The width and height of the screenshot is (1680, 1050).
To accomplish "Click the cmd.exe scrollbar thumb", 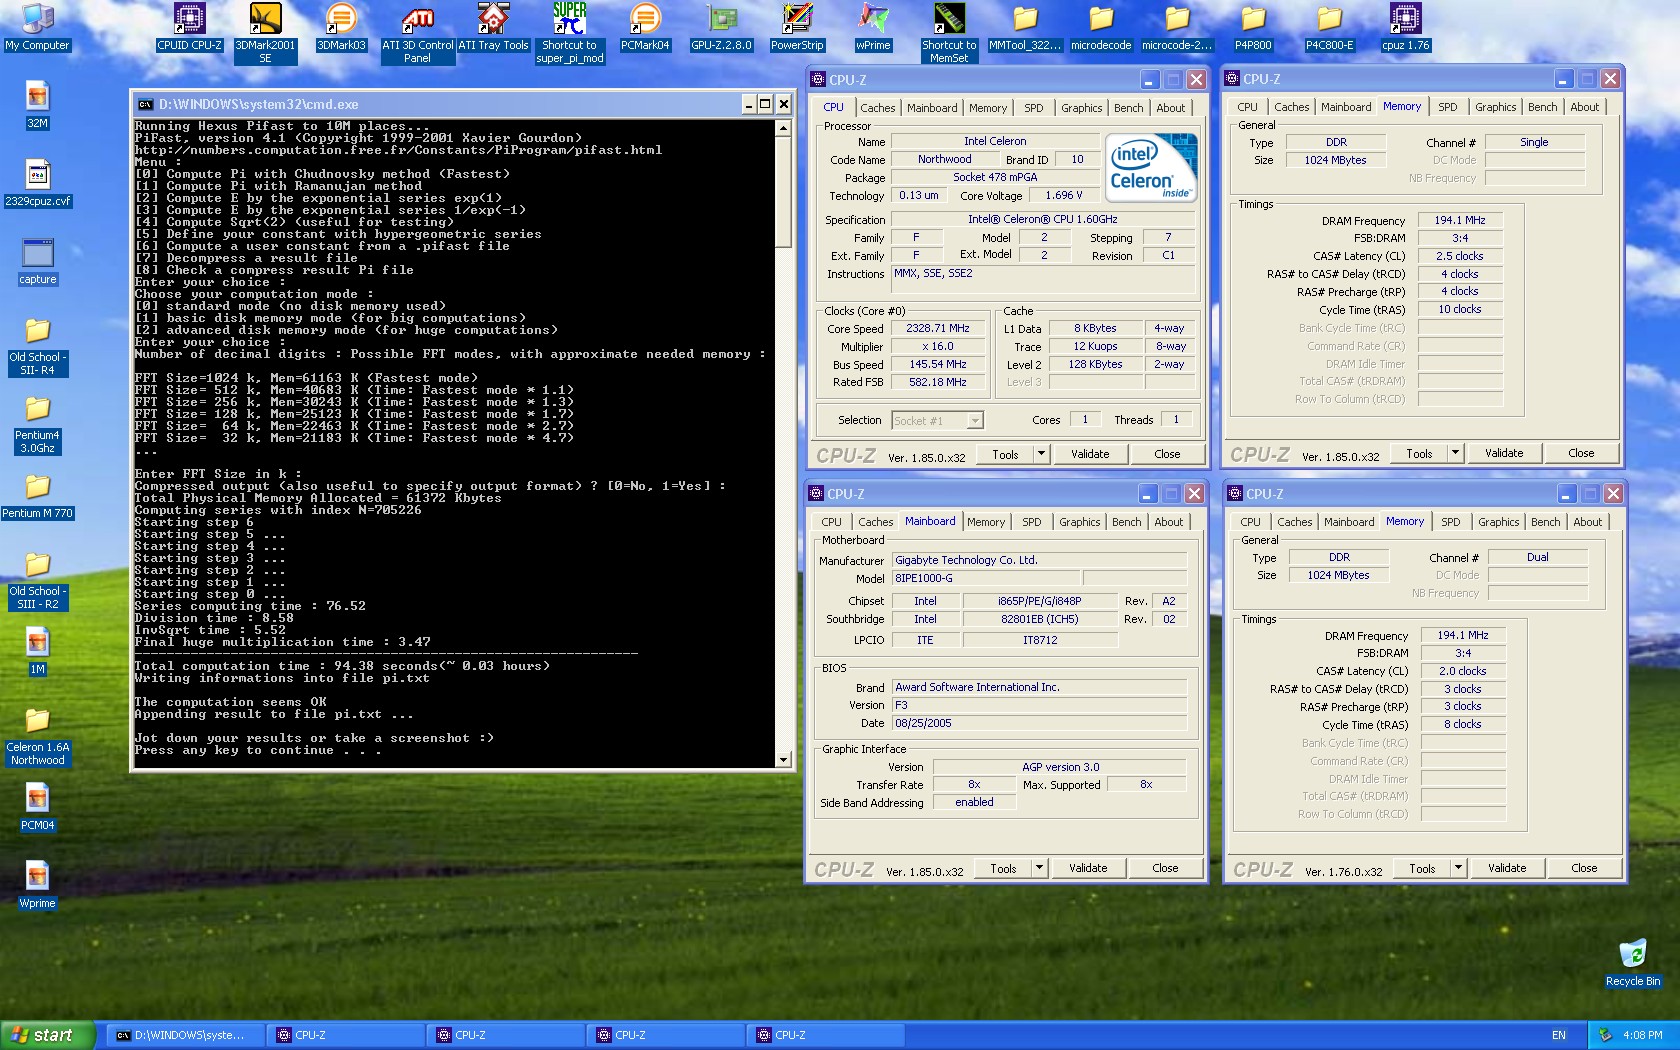I will [784, 191].
